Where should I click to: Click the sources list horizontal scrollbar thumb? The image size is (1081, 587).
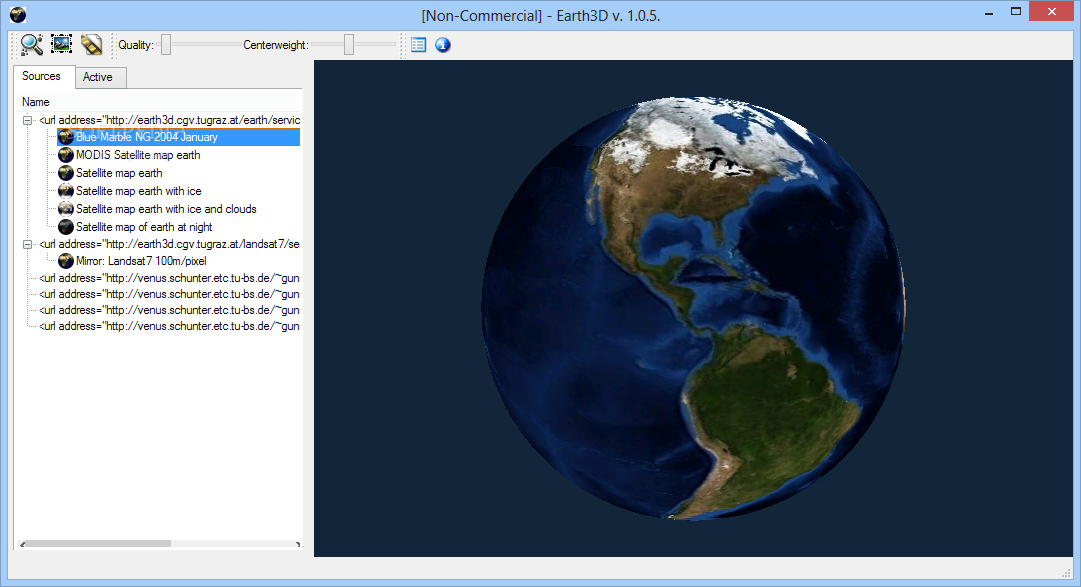coord(99,544)
